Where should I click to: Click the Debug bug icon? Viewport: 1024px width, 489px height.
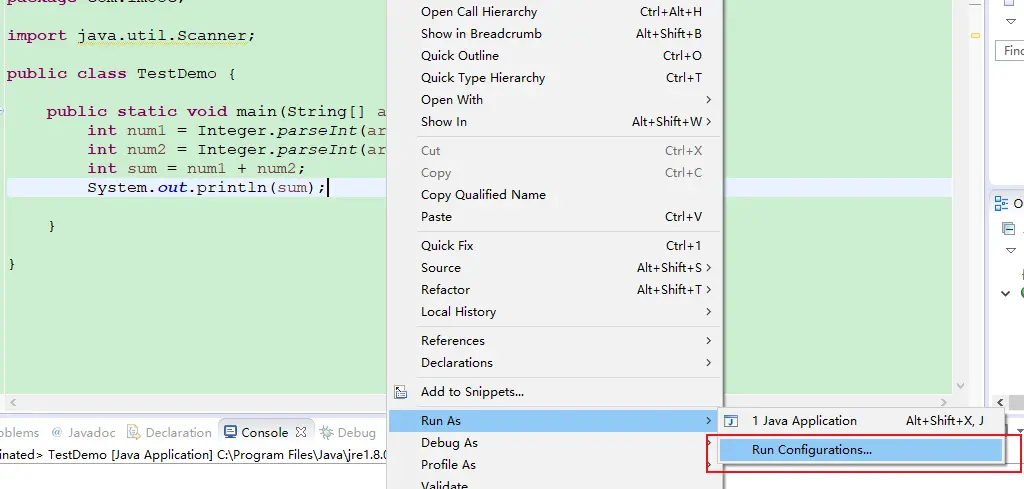tap(326, 432)
